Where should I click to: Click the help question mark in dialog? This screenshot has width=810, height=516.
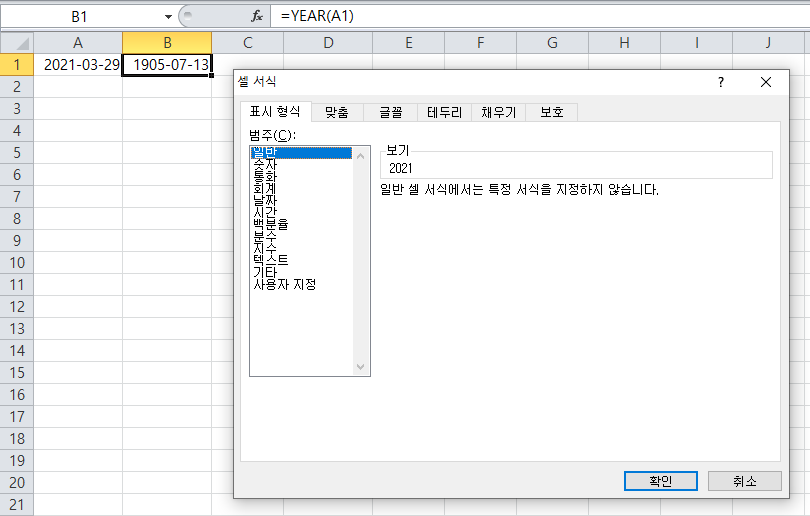point(721,82)
